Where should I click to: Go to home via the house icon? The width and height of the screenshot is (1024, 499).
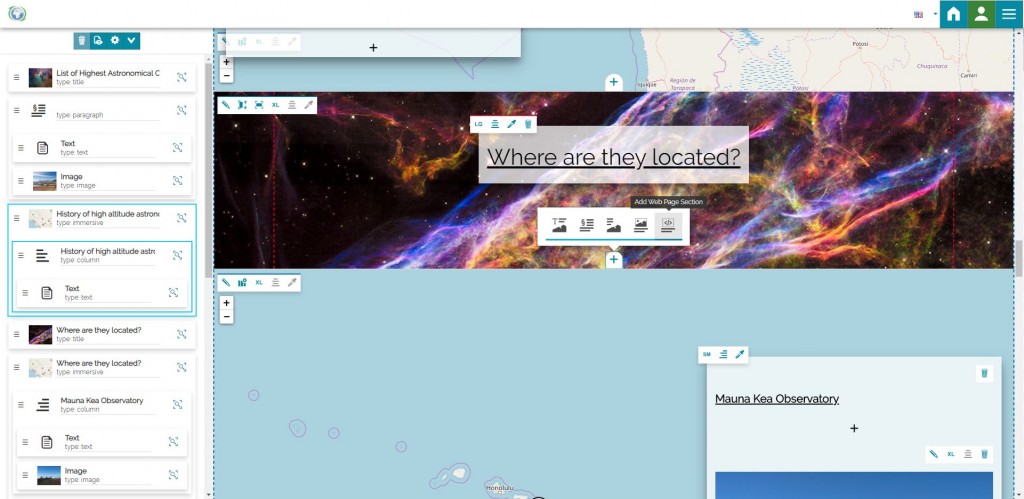tap(954, 14)
